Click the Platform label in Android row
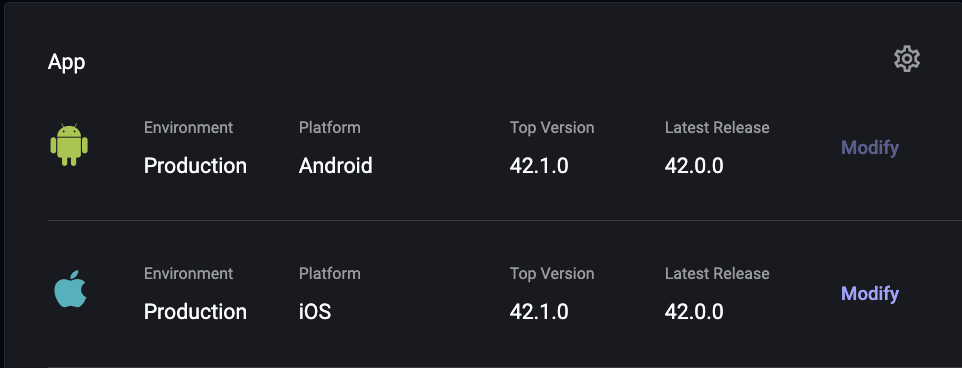 (329, 128)
